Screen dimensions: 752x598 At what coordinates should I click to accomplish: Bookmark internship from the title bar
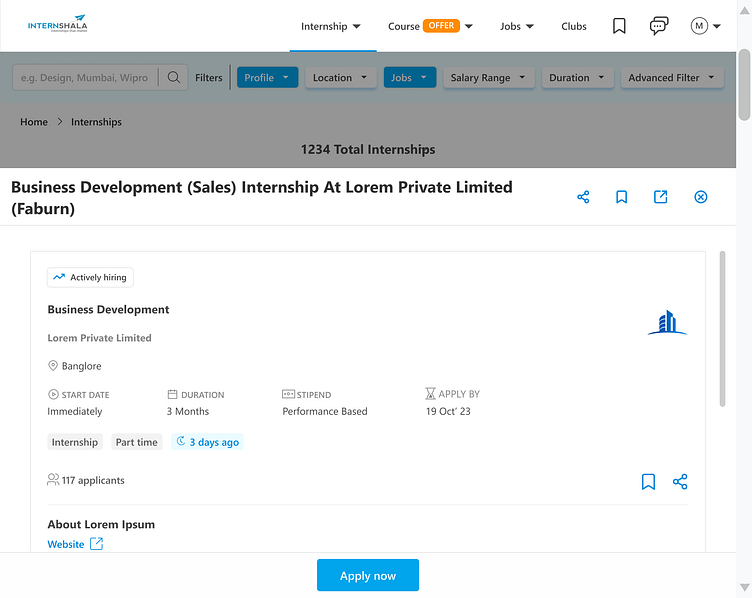(x=621, y=197)
